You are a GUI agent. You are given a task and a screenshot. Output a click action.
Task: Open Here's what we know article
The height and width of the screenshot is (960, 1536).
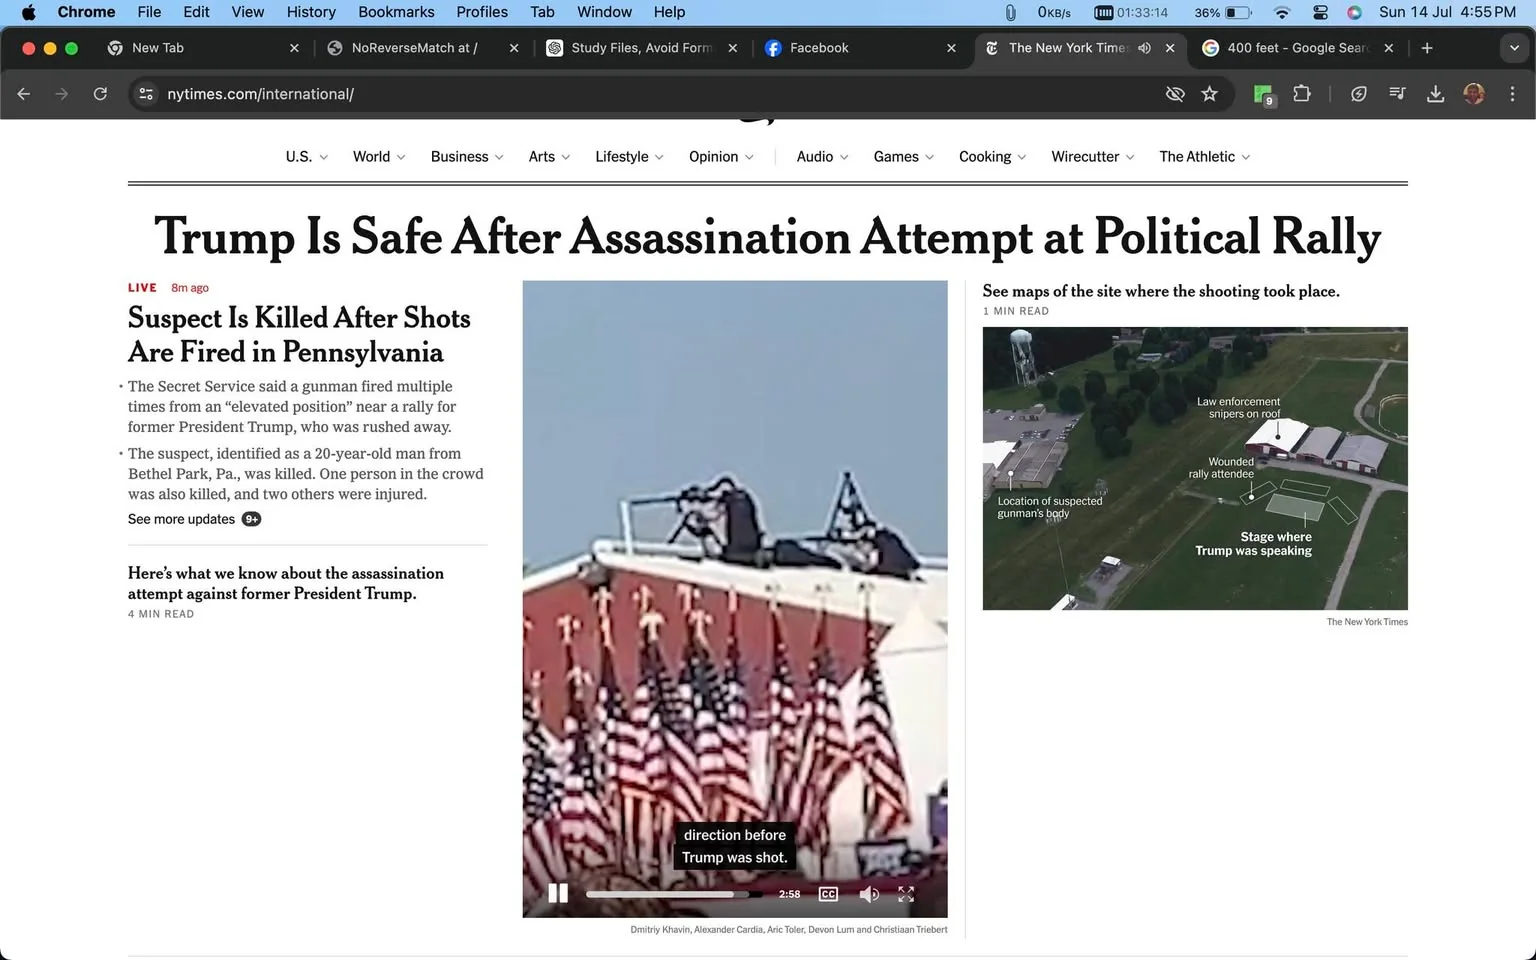(x=286, y=583)
